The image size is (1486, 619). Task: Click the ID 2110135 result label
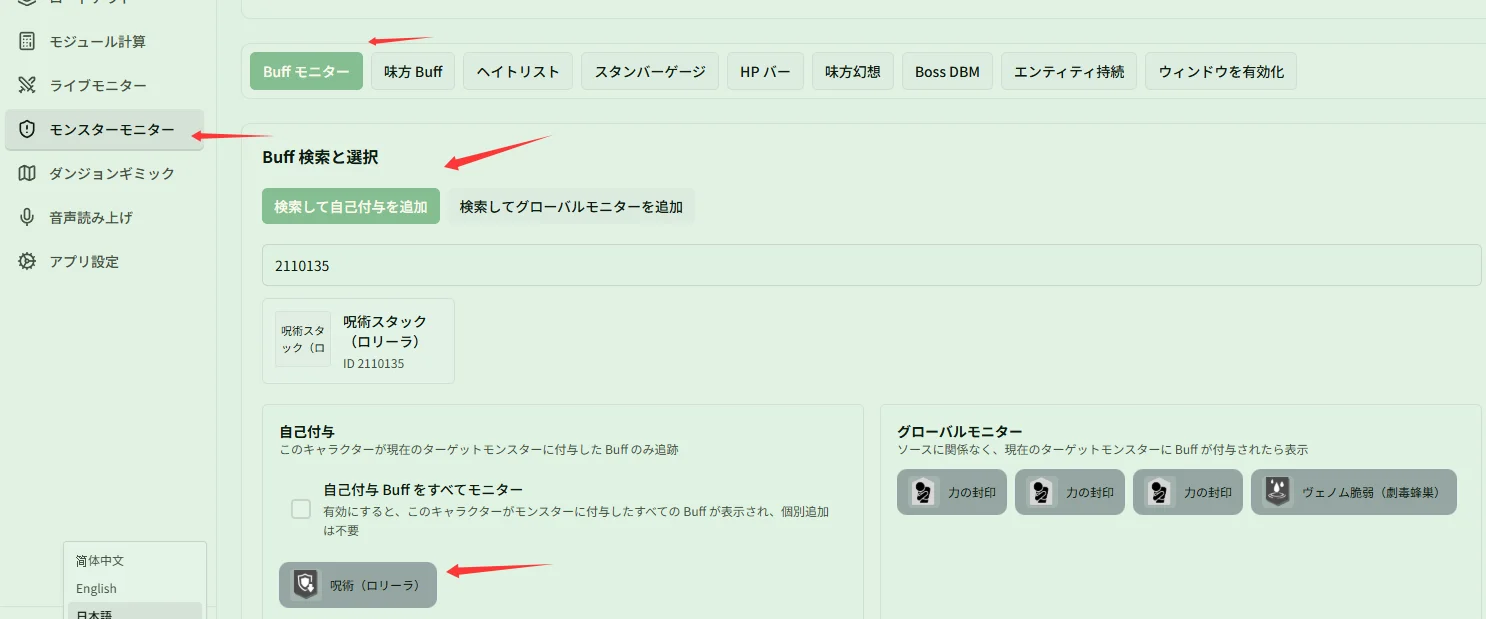pos(373,364)
